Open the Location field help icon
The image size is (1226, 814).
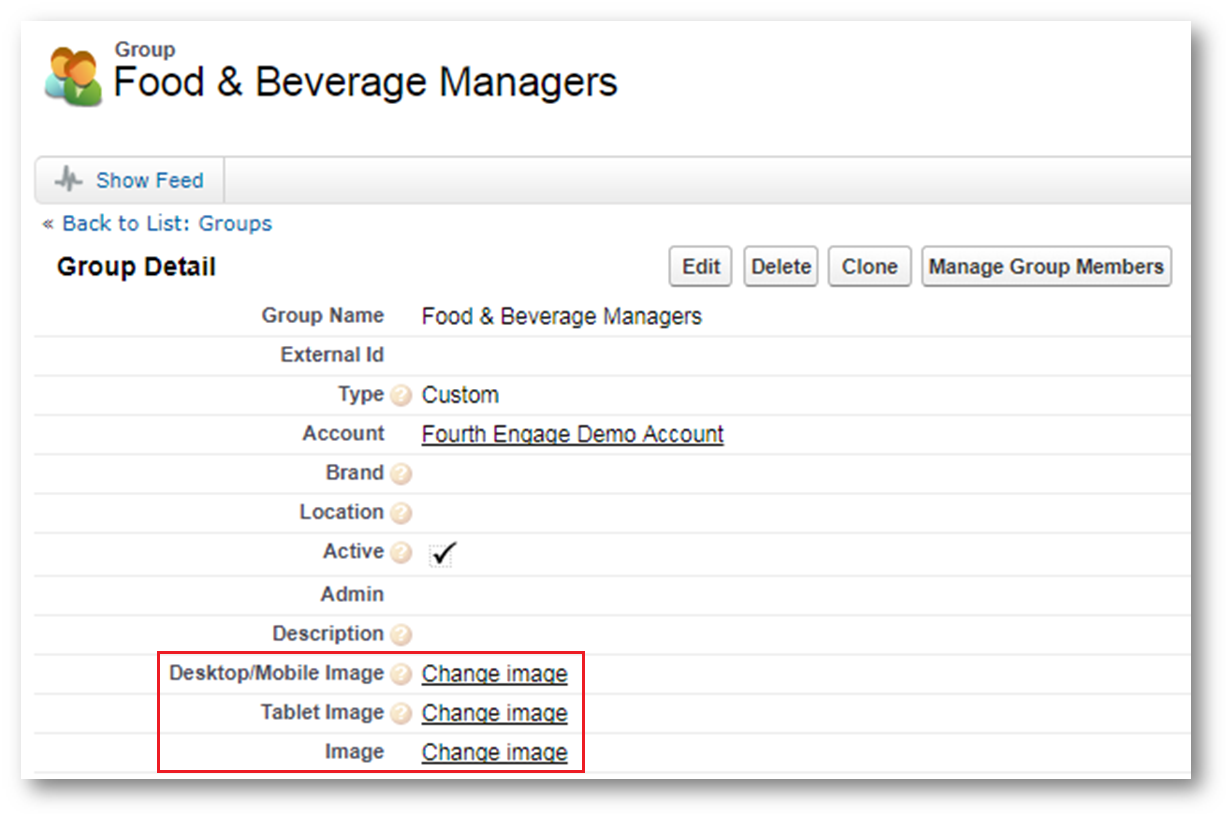click(401, 513)
